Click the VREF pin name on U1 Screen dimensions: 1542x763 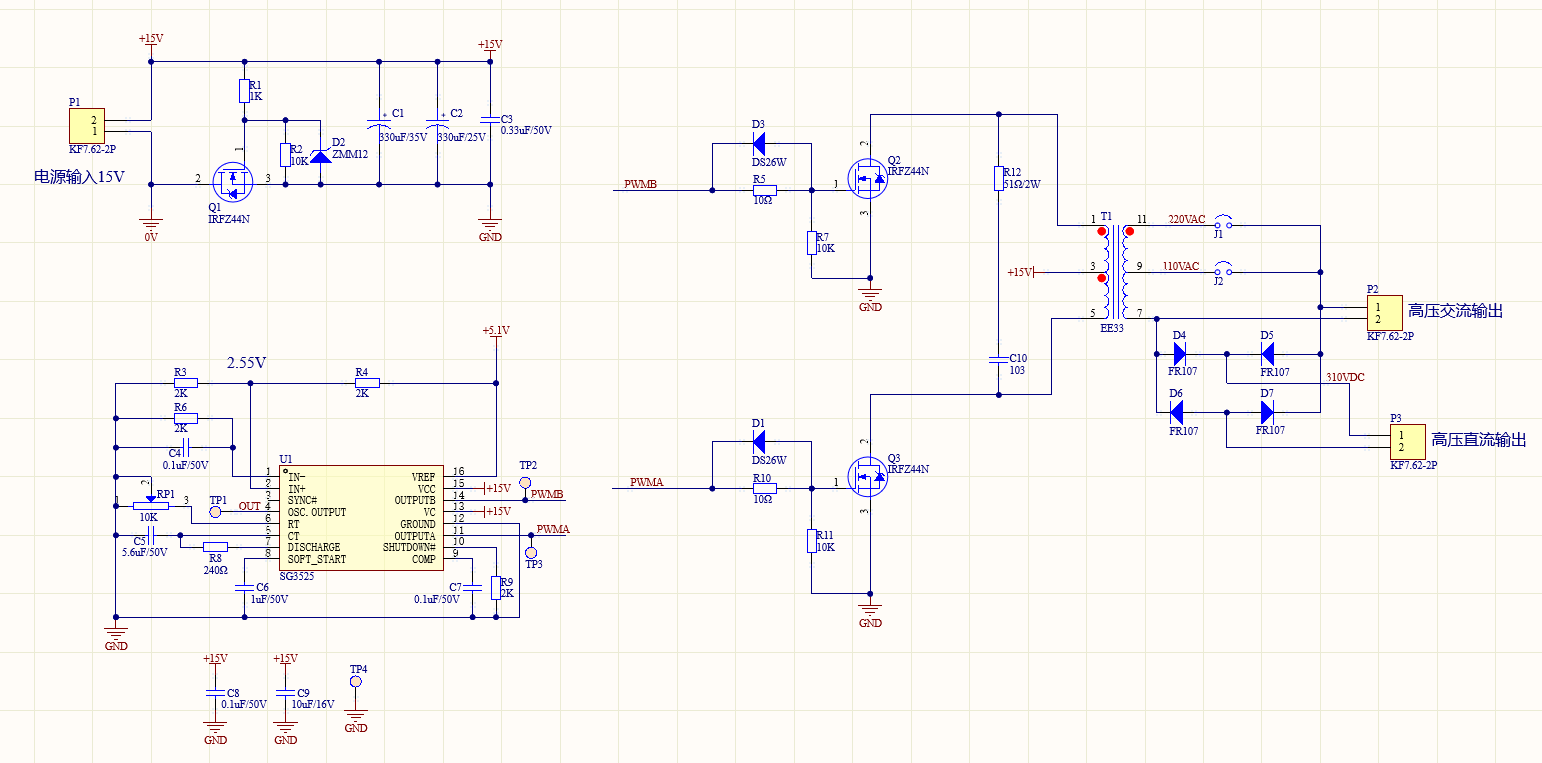click(x=423, y=476)
